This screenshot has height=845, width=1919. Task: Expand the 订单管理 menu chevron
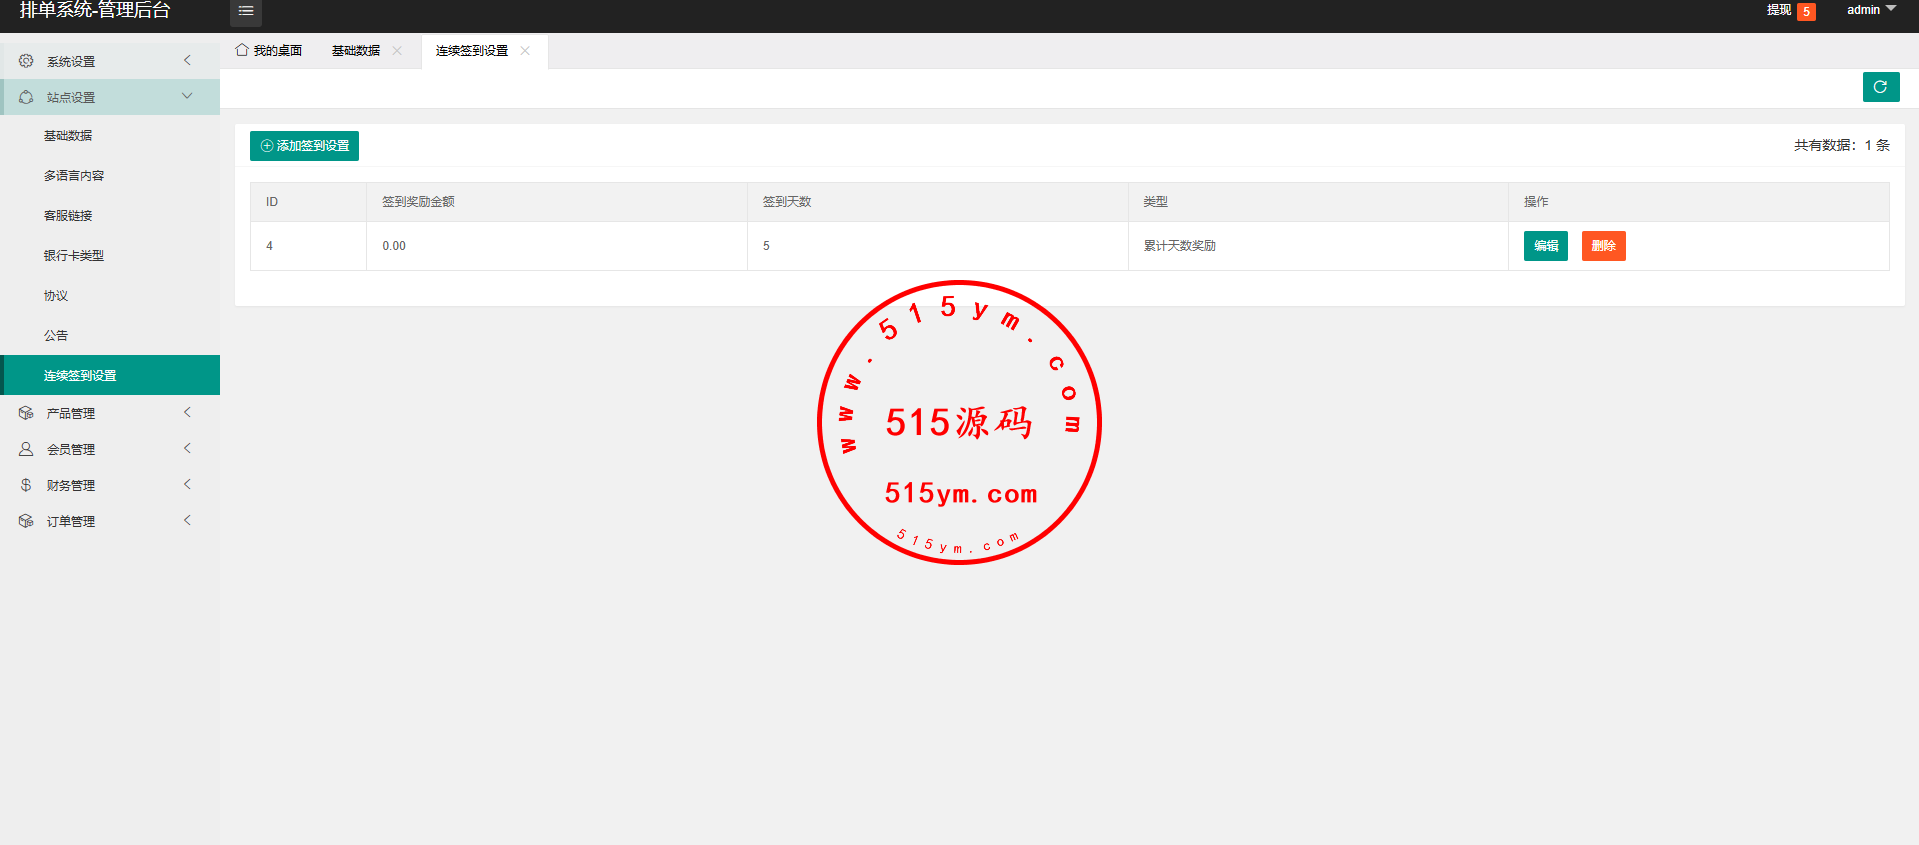[187, 521]
